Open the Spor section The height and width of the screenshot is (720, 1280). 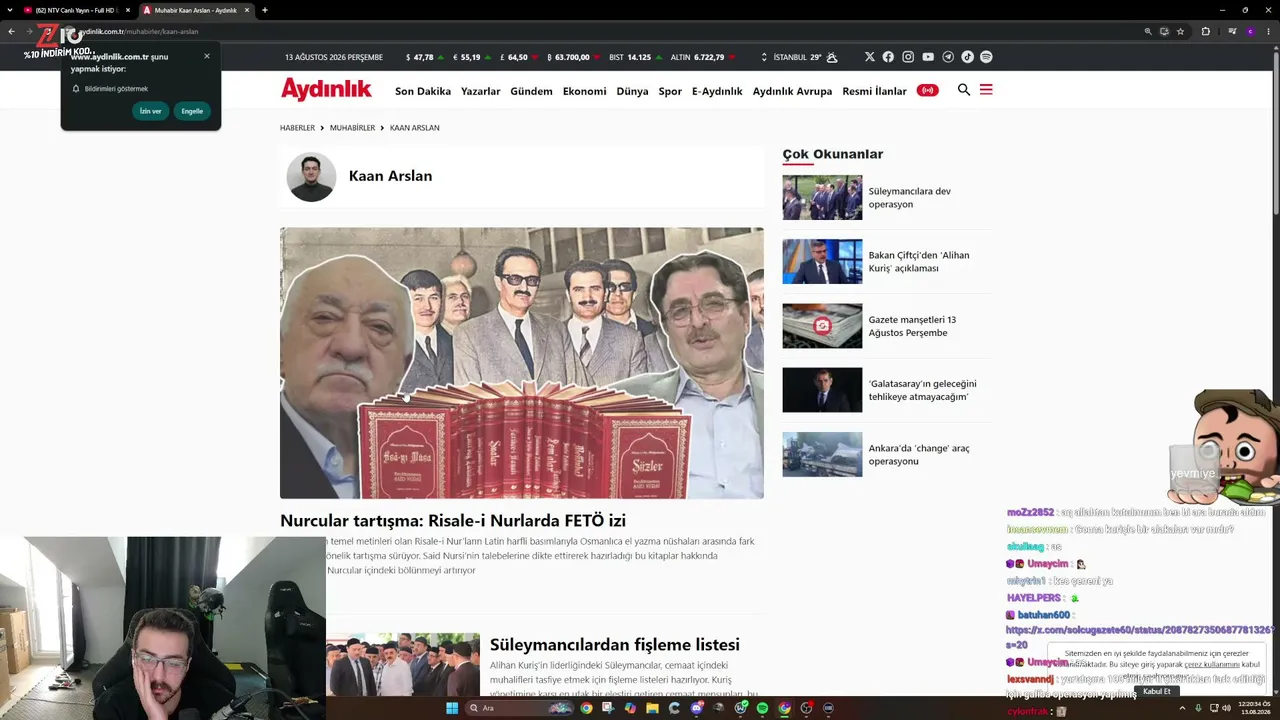coord(670,91)
